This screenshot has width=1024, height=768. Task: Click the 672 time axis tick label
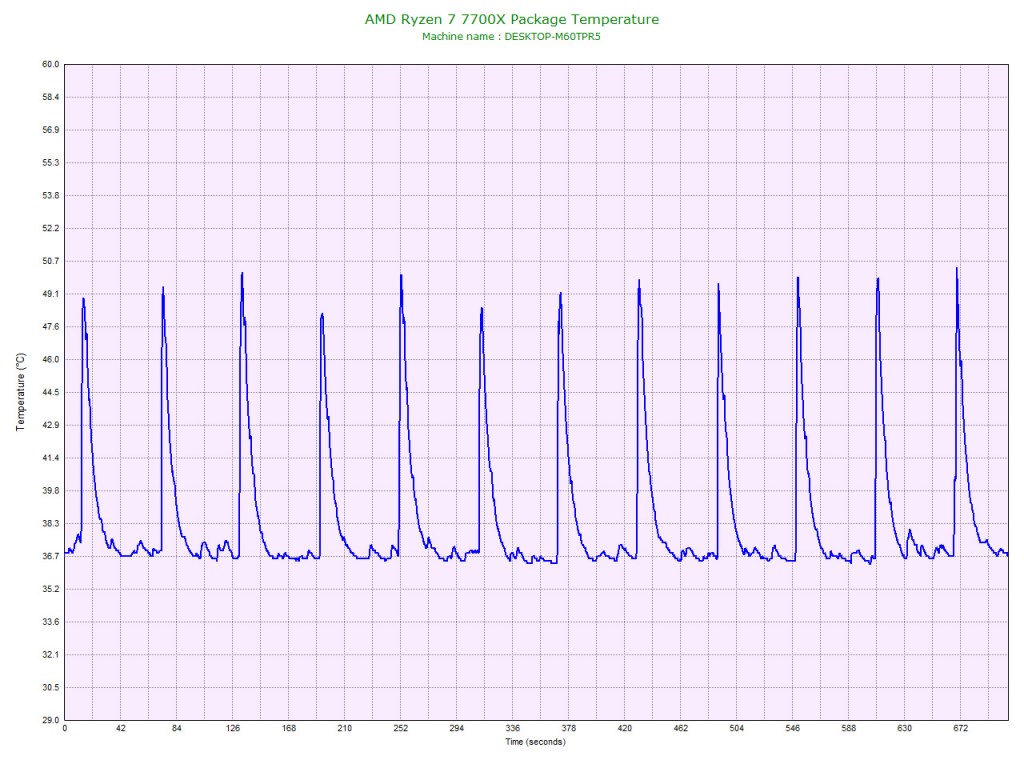(x=961, y=729)
